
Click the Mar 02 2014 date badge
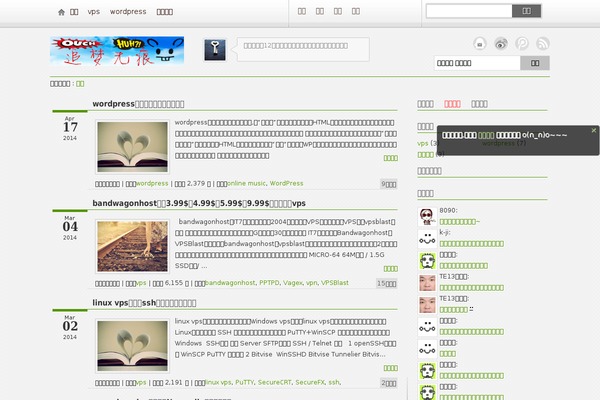point(70,327)
